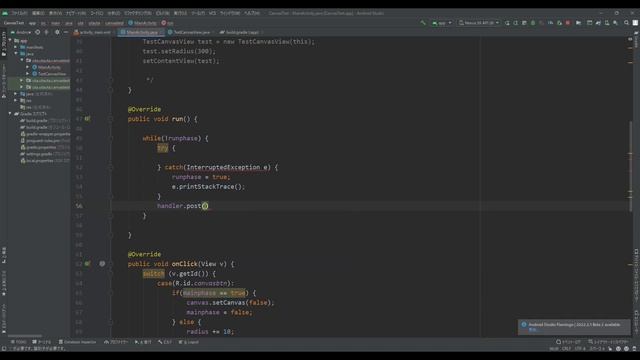Open Search Everywhere magnifier icon

626,23
